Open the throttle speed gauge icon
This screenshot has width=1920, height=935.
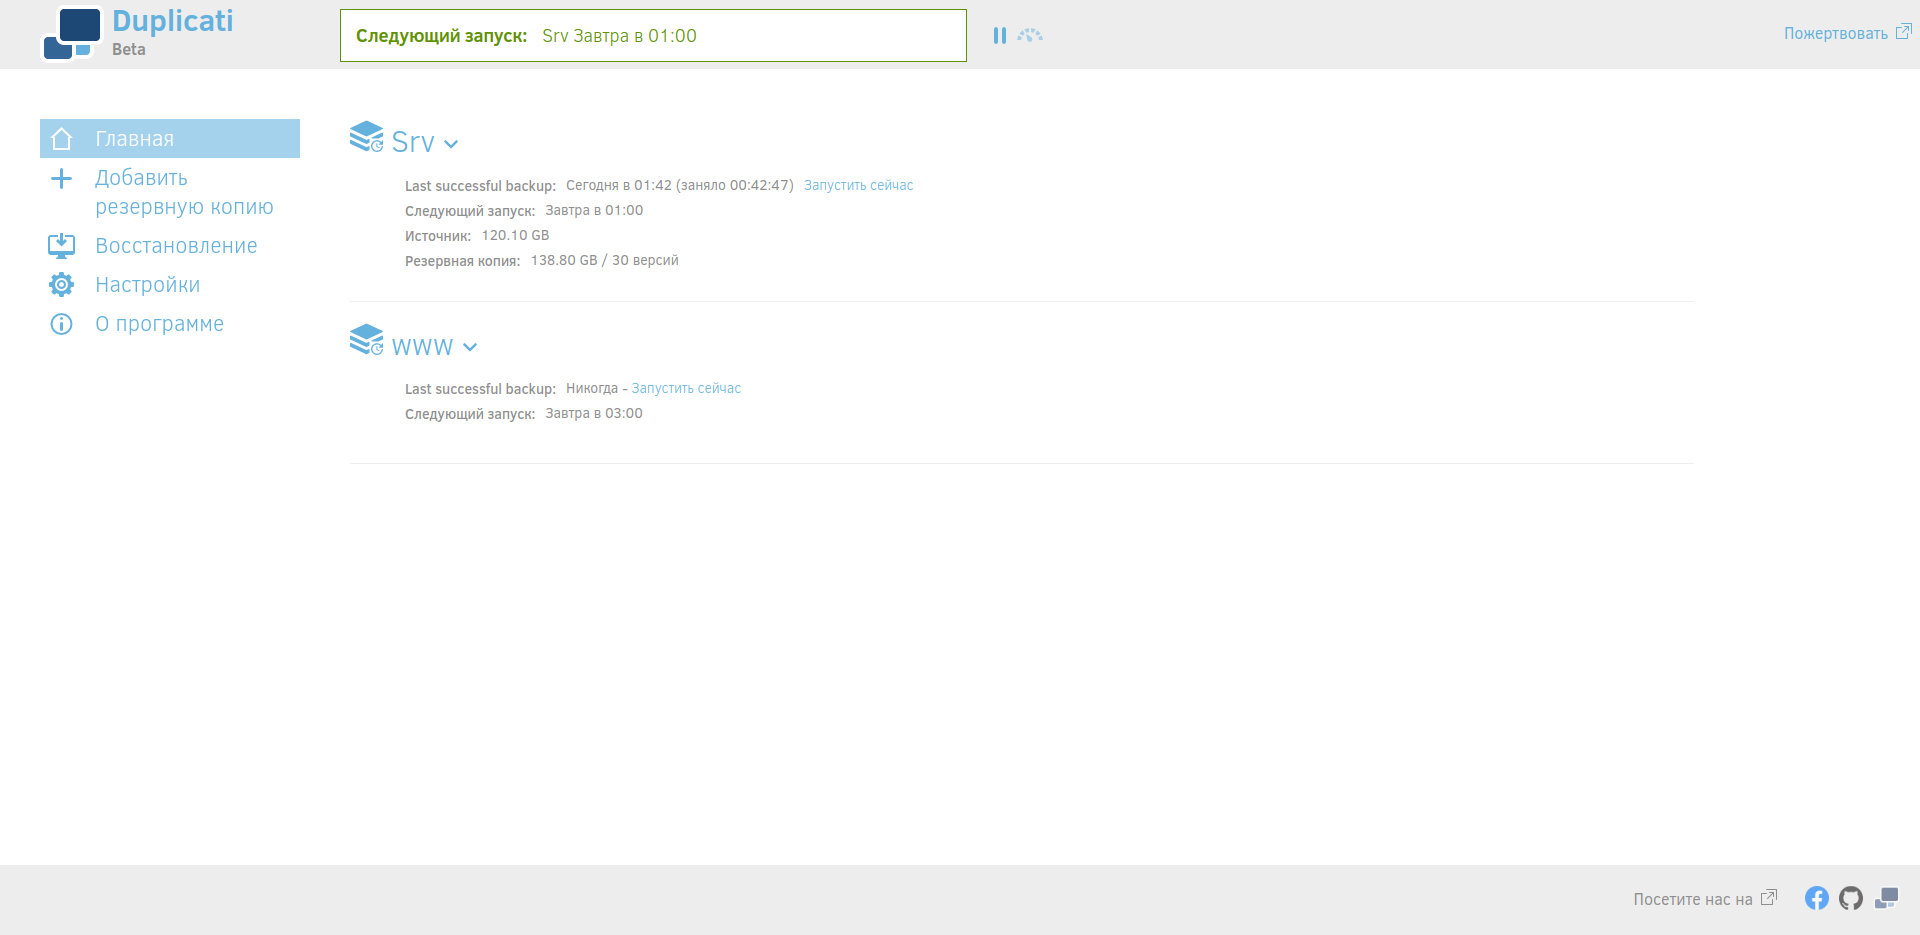click(x=1030, y=35)
